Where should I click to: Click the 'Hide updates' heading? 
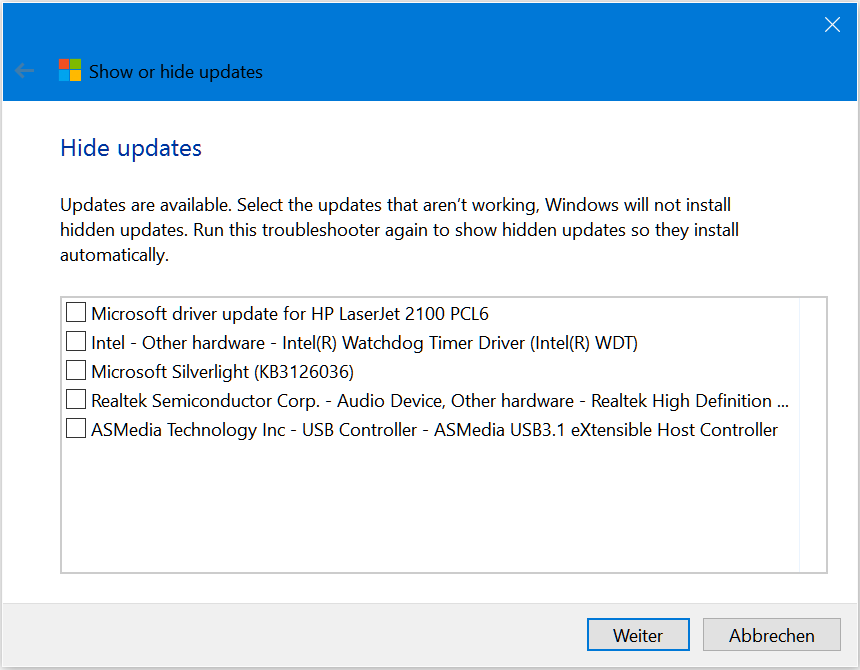click(131, 148)
